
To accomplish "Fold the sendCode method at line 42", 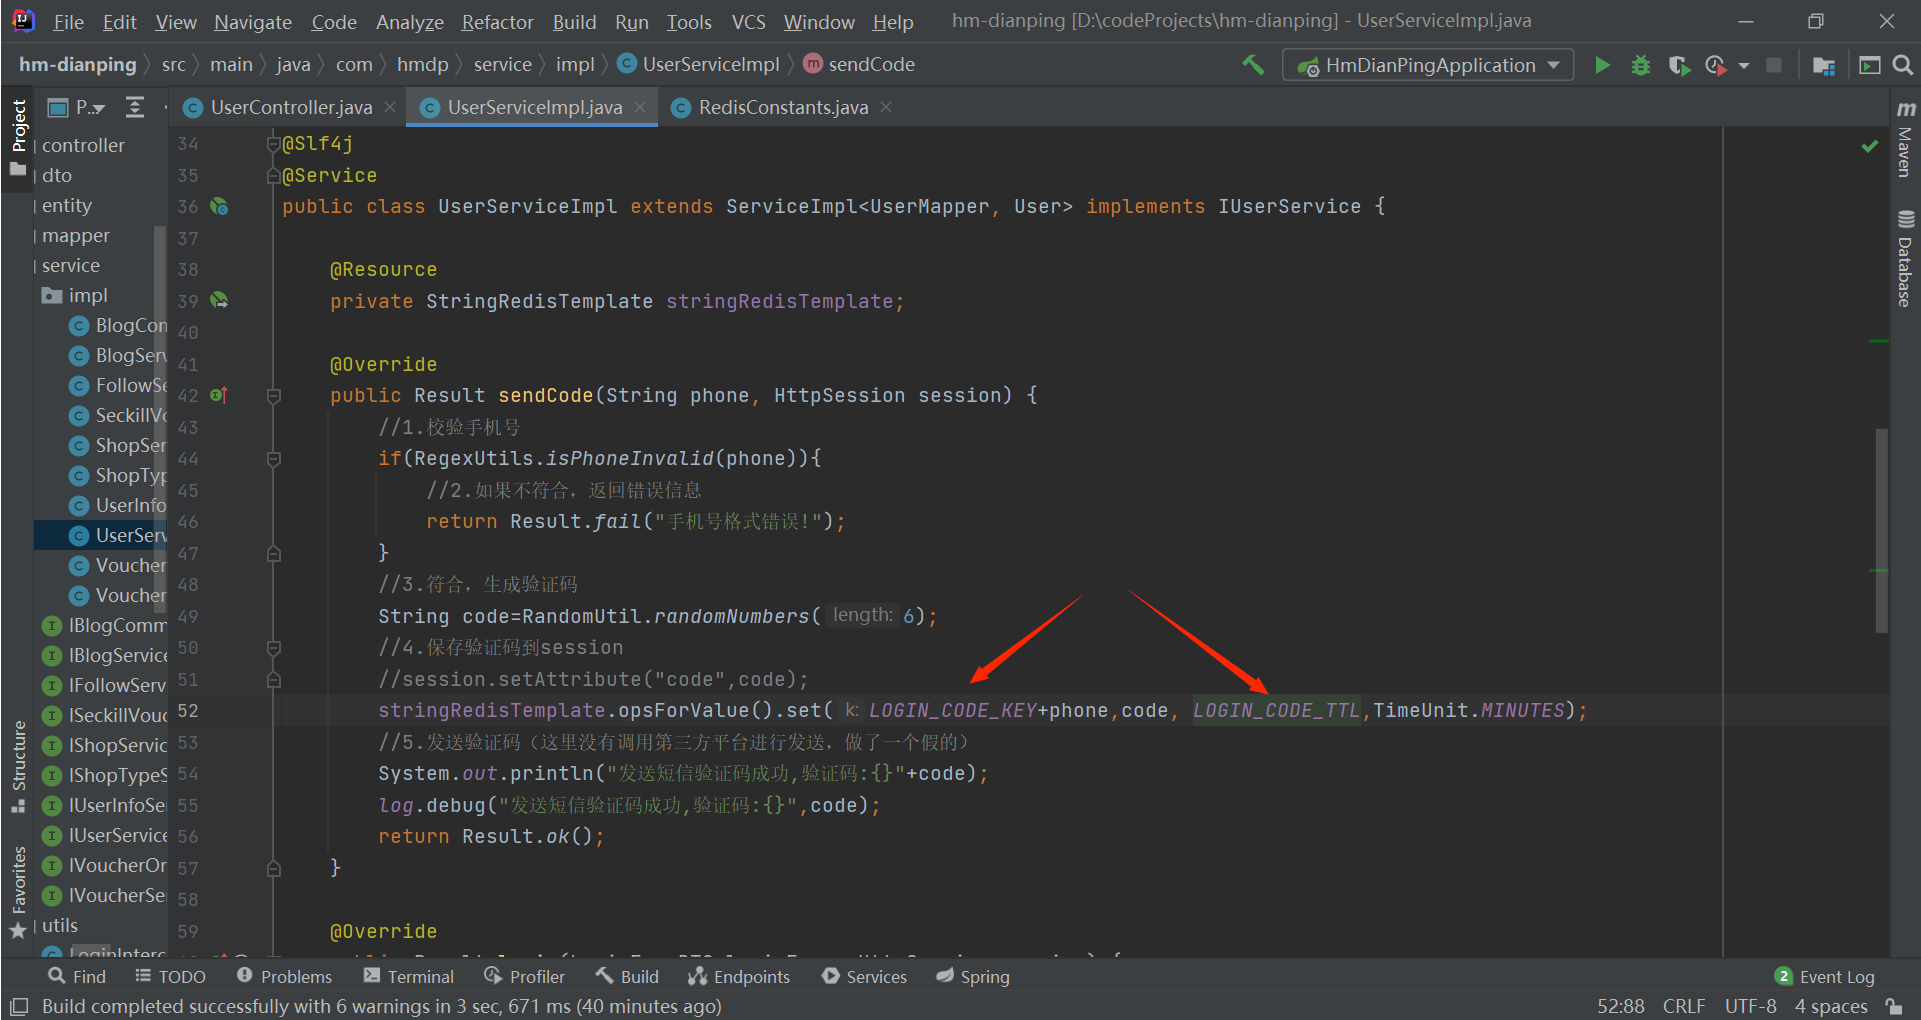I will (274, 396).
